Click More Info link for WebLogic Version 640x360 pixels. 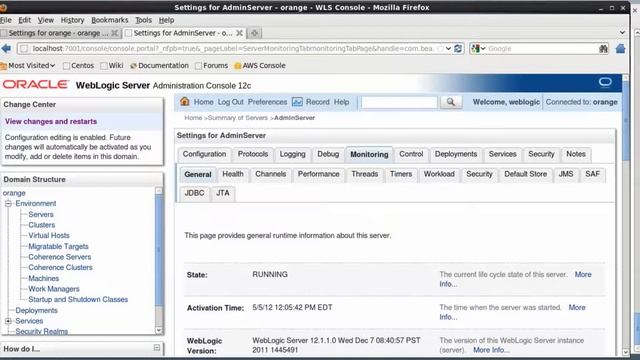click(491, 350)
